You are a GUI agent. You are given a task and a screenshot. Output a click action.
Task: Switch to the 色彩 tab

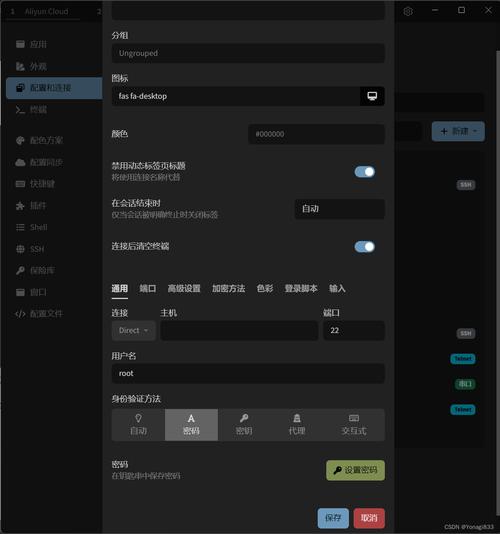(x=265, y=289)
